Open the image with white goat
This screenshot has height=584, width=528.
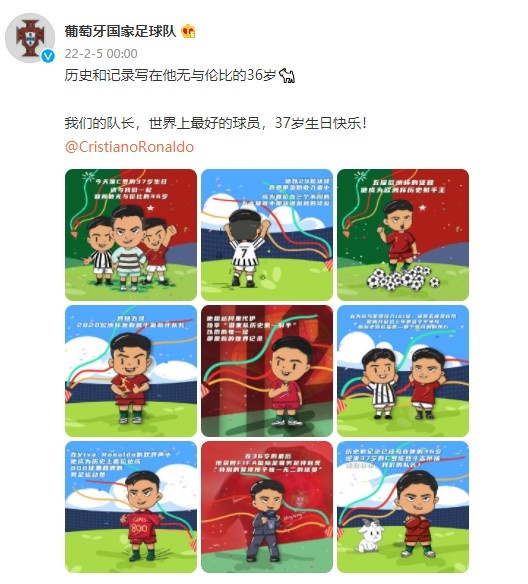(403, 507)
